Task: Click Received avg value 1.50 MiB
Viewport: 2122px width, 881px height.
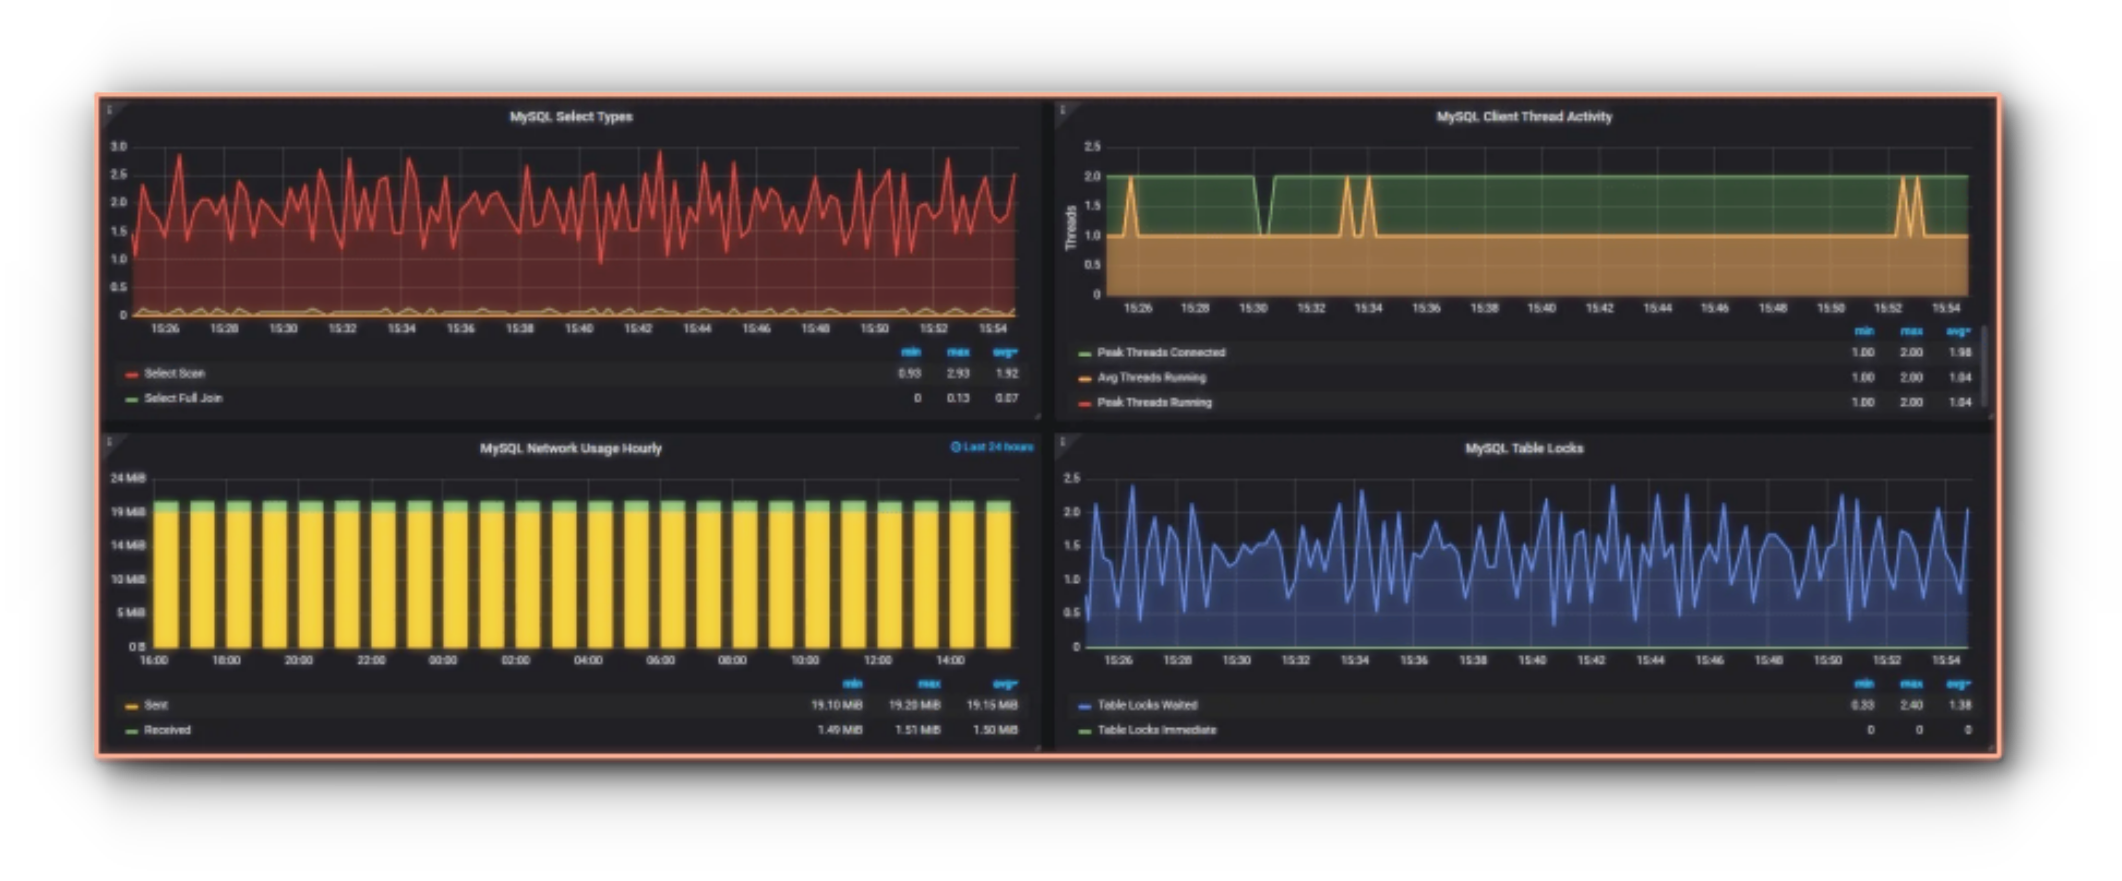Action: pos(995,730)
